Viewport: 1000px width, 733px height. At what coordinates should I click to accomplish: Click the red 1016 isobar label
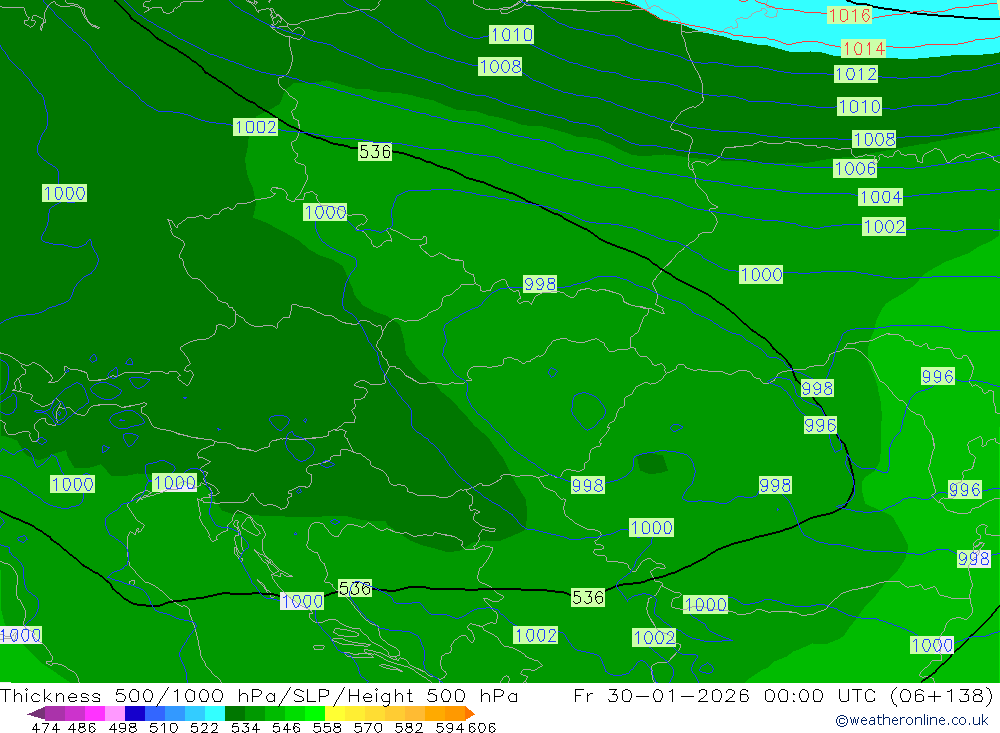coord(849,15)
